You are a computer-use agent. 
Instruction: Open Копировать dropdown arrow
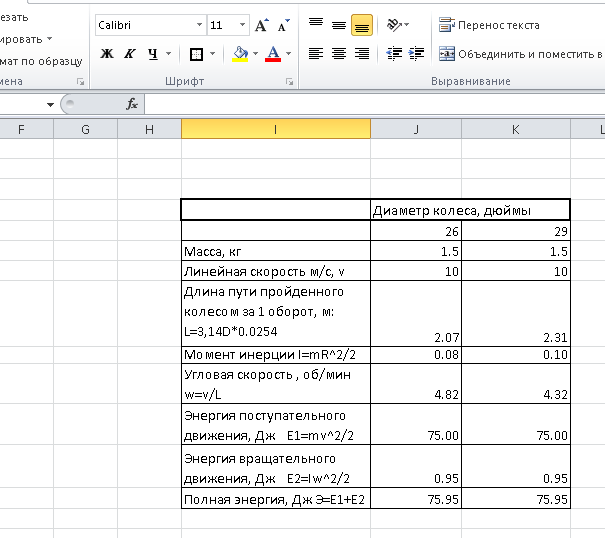pyautogui.click(x=49, y=39)
